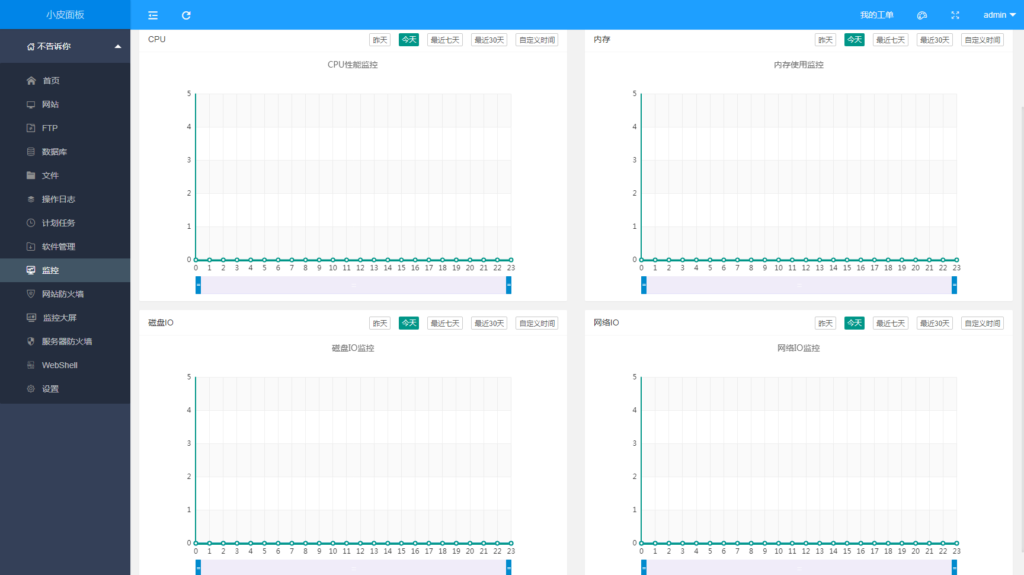Viewport: 1024px width, 575px height.
Task: Click the 监控 monitoring icon in sidebar
Action: click(31, 270)
